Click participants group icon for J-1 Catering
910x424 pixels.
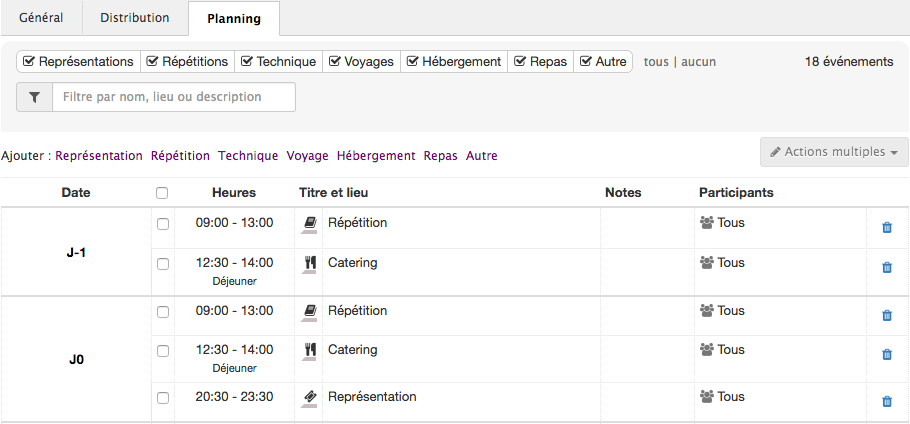tap(706, 263)
